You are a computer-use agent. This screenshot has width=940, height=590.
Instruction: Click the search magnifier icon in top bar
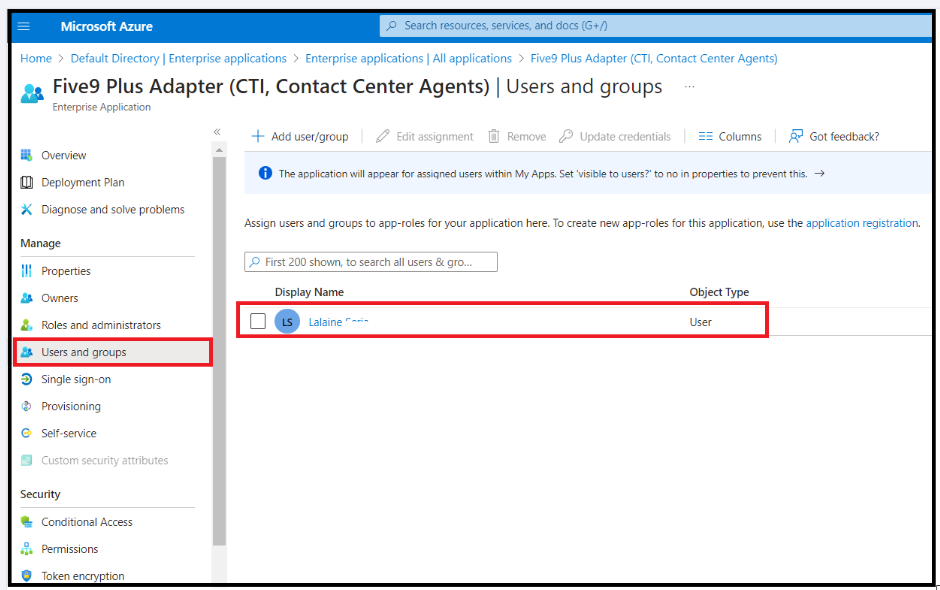tap(391, 26)
